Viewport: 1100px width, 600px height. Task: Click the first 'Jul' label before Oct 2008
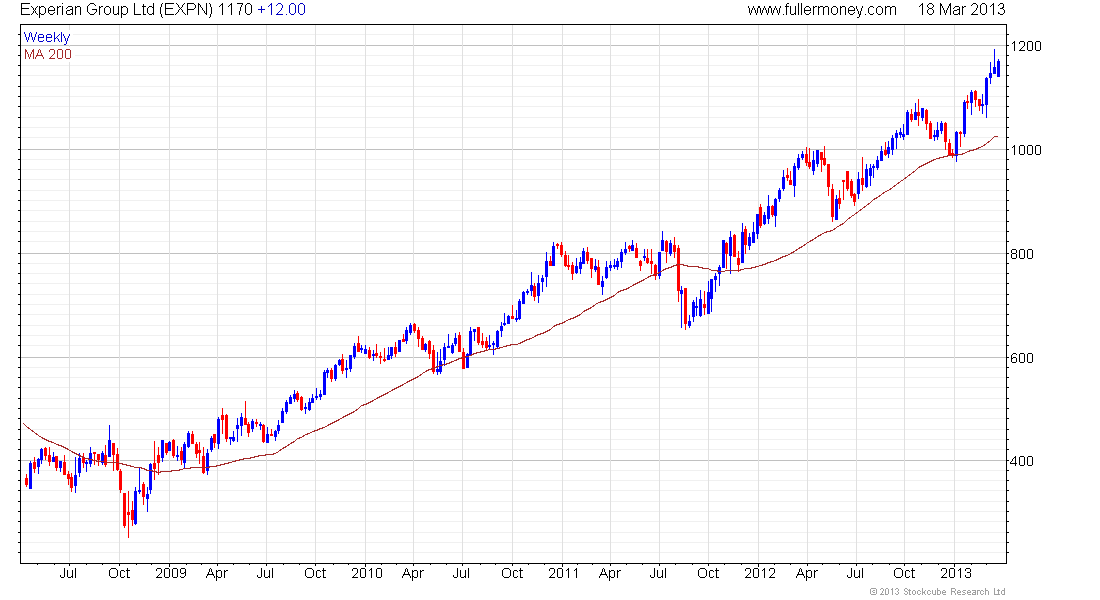pyautogui.click(x=68, y=573)
